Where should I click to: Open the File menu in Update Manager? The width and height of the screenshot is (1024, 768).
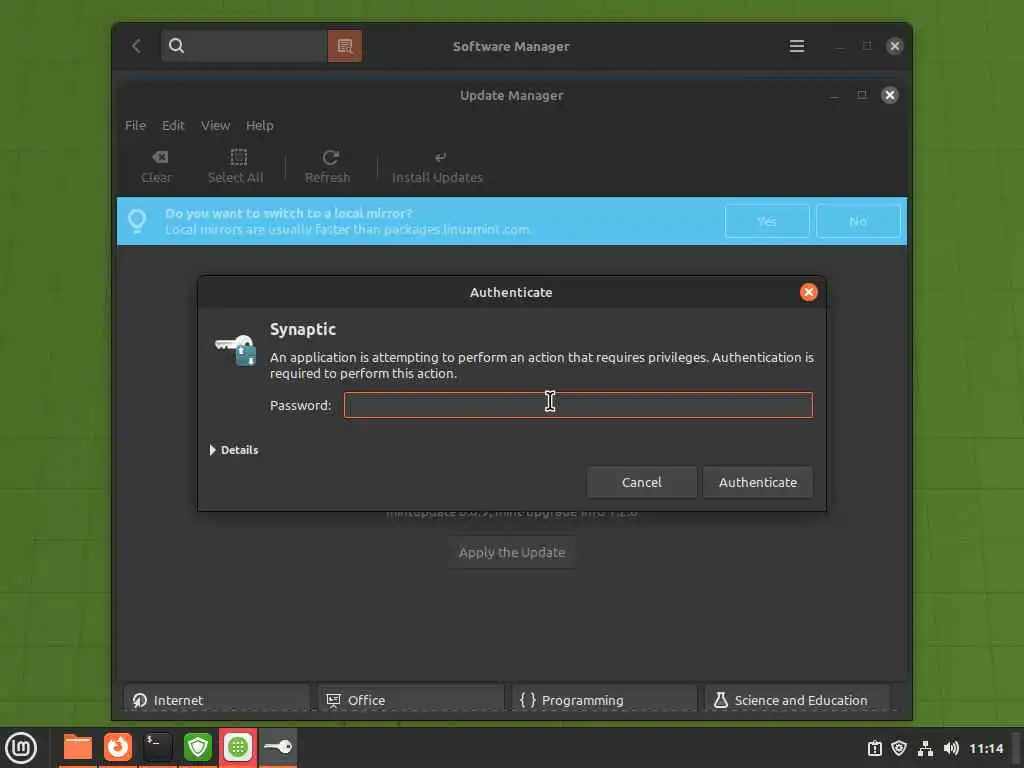click(135, 125)
